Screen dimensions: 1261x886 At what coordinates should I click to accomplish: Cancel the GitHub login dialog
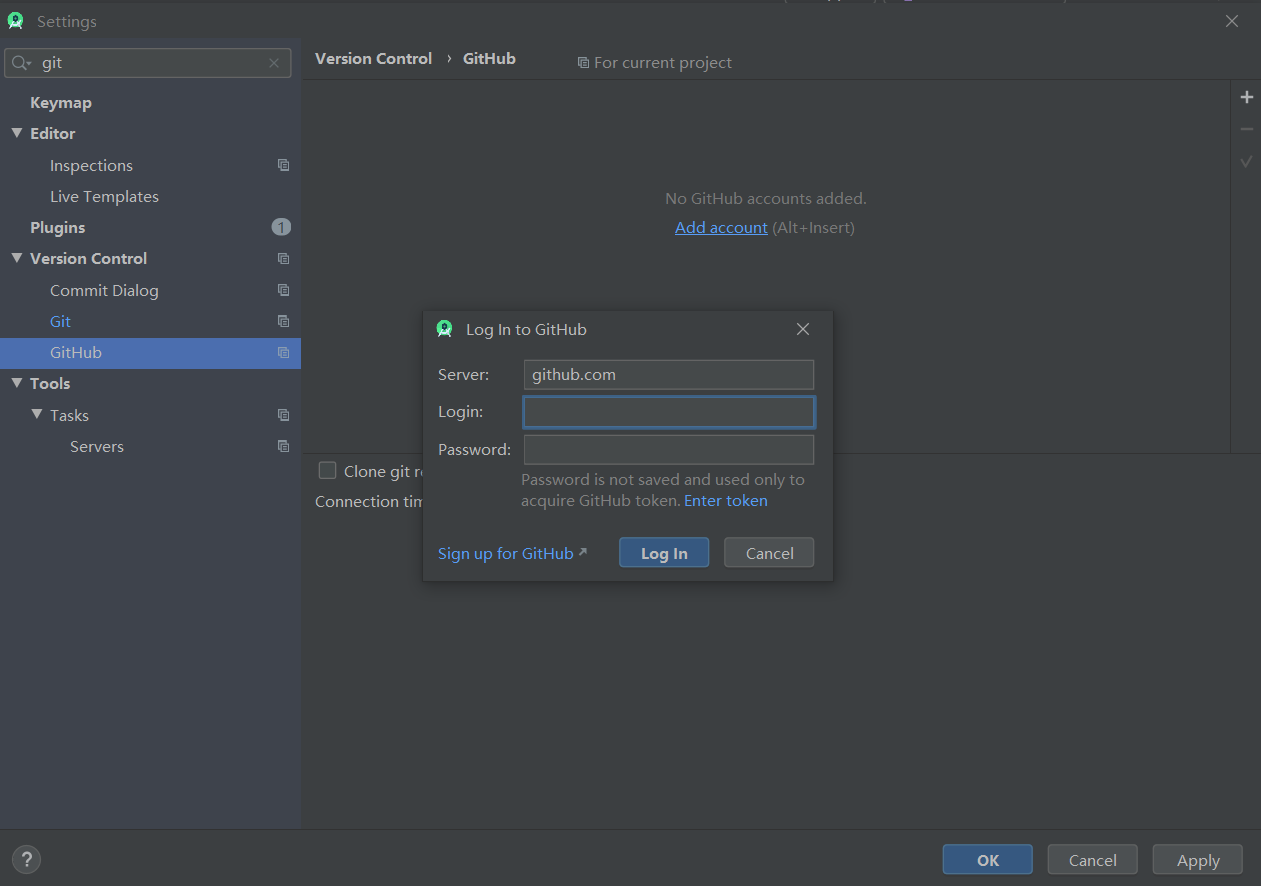coord(769,553)
